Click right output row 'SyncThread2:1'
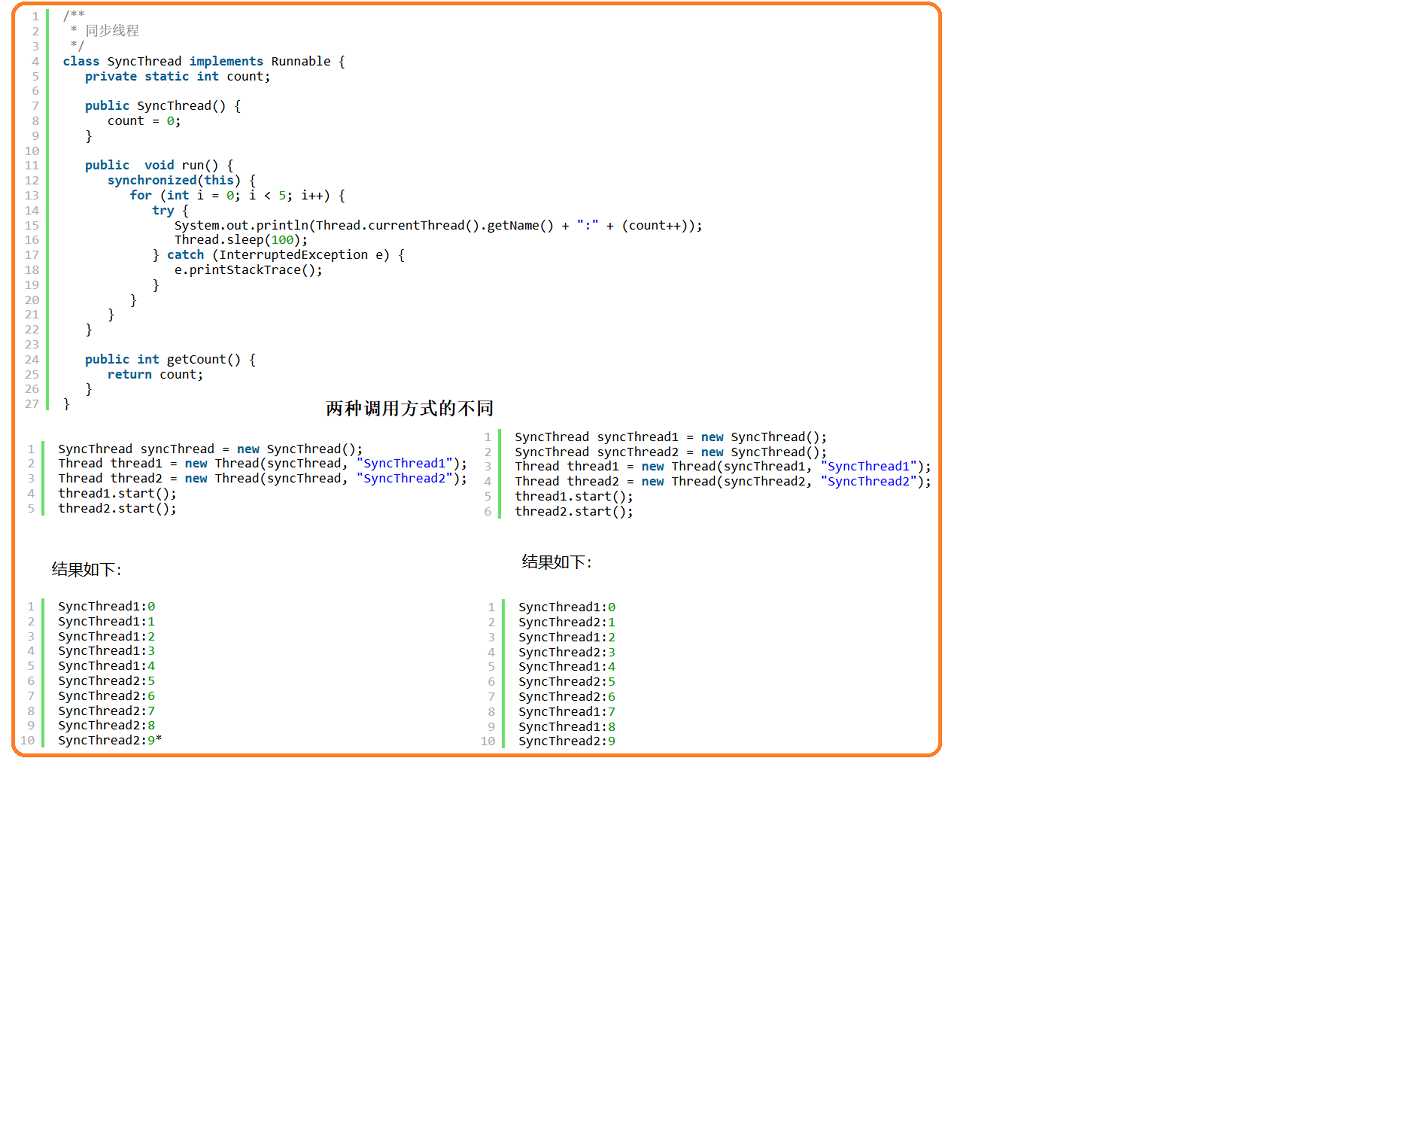Screen dimensions: 1422x1146 coord(567,622)
